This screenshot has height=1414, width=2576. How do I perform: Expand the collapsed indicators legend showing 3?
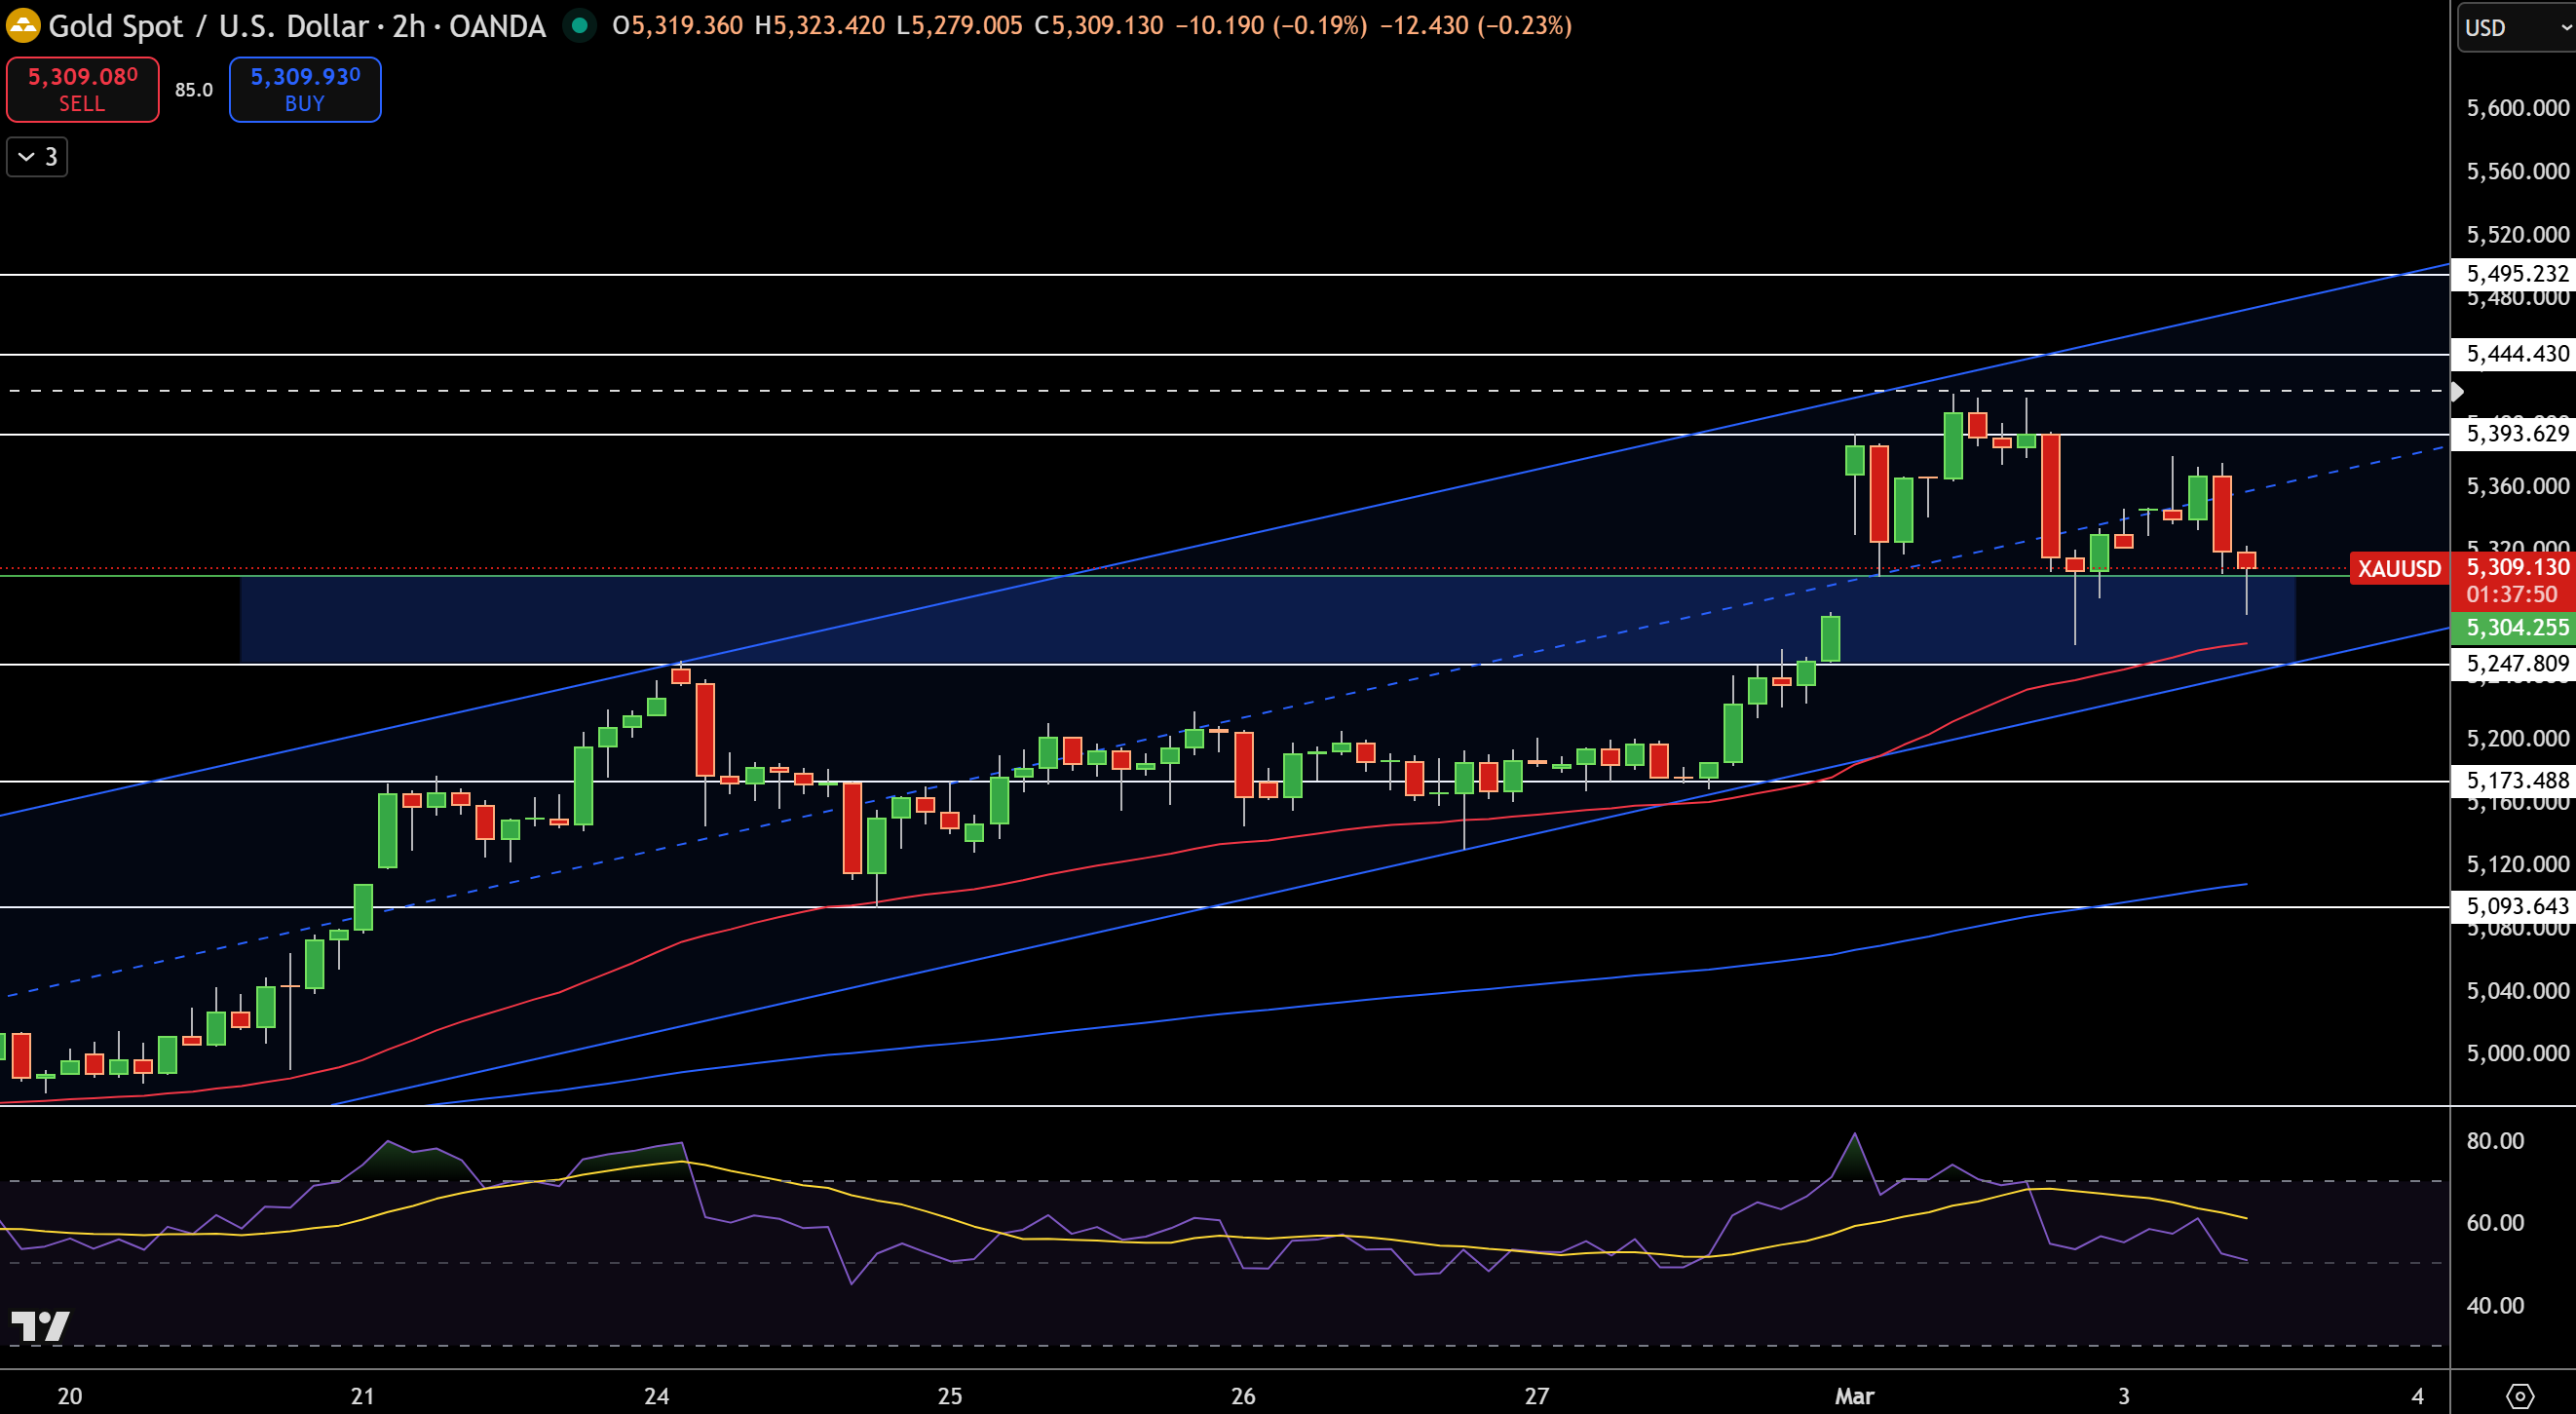[x=37, y=157]
